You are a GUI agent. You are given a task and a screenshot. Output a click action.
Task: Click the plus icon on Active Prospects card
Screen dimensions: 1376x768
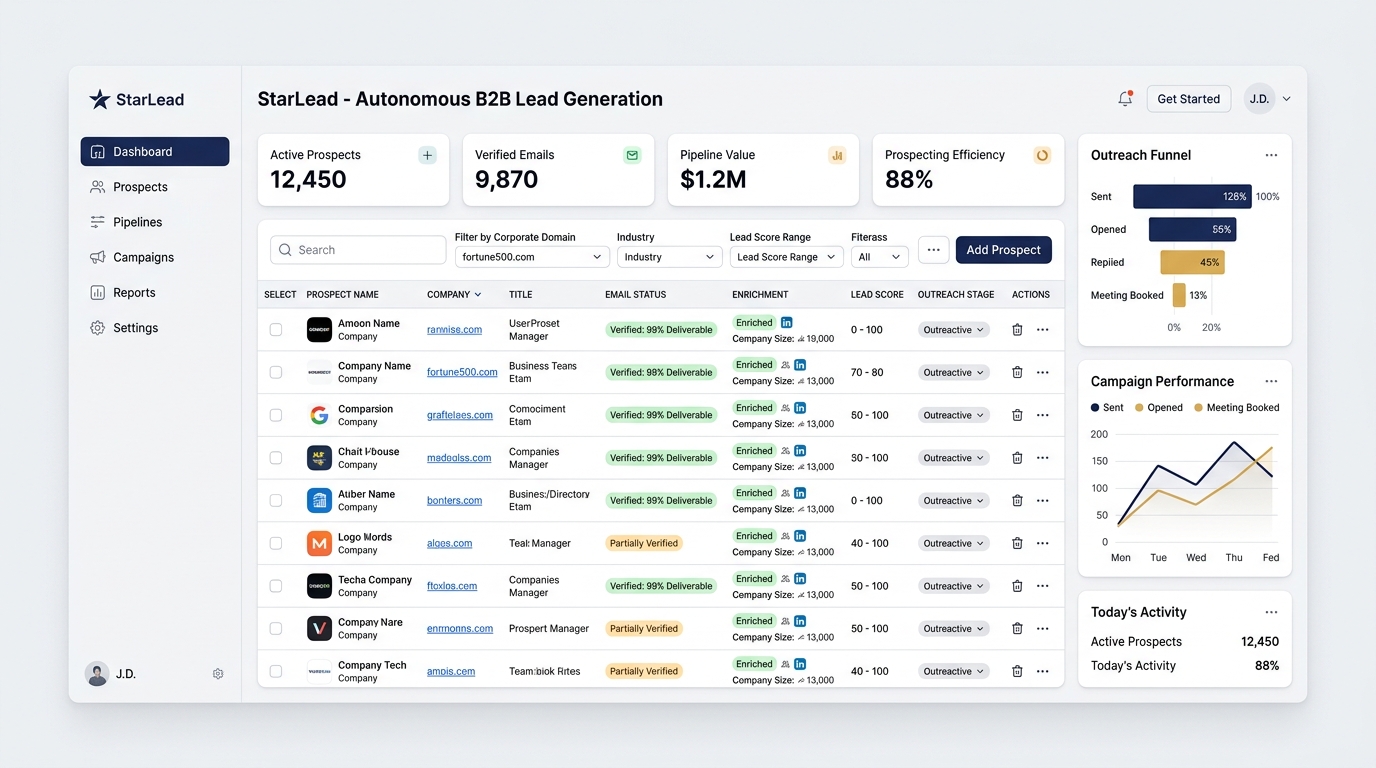427,155
